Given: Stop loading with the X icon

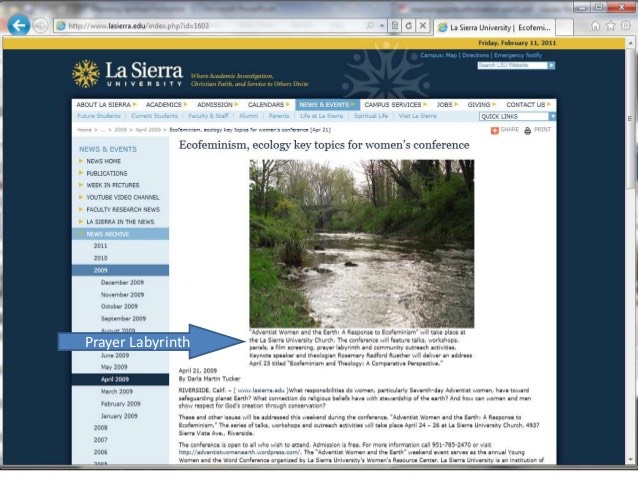Looking at the screenshot, I should 423,26.
